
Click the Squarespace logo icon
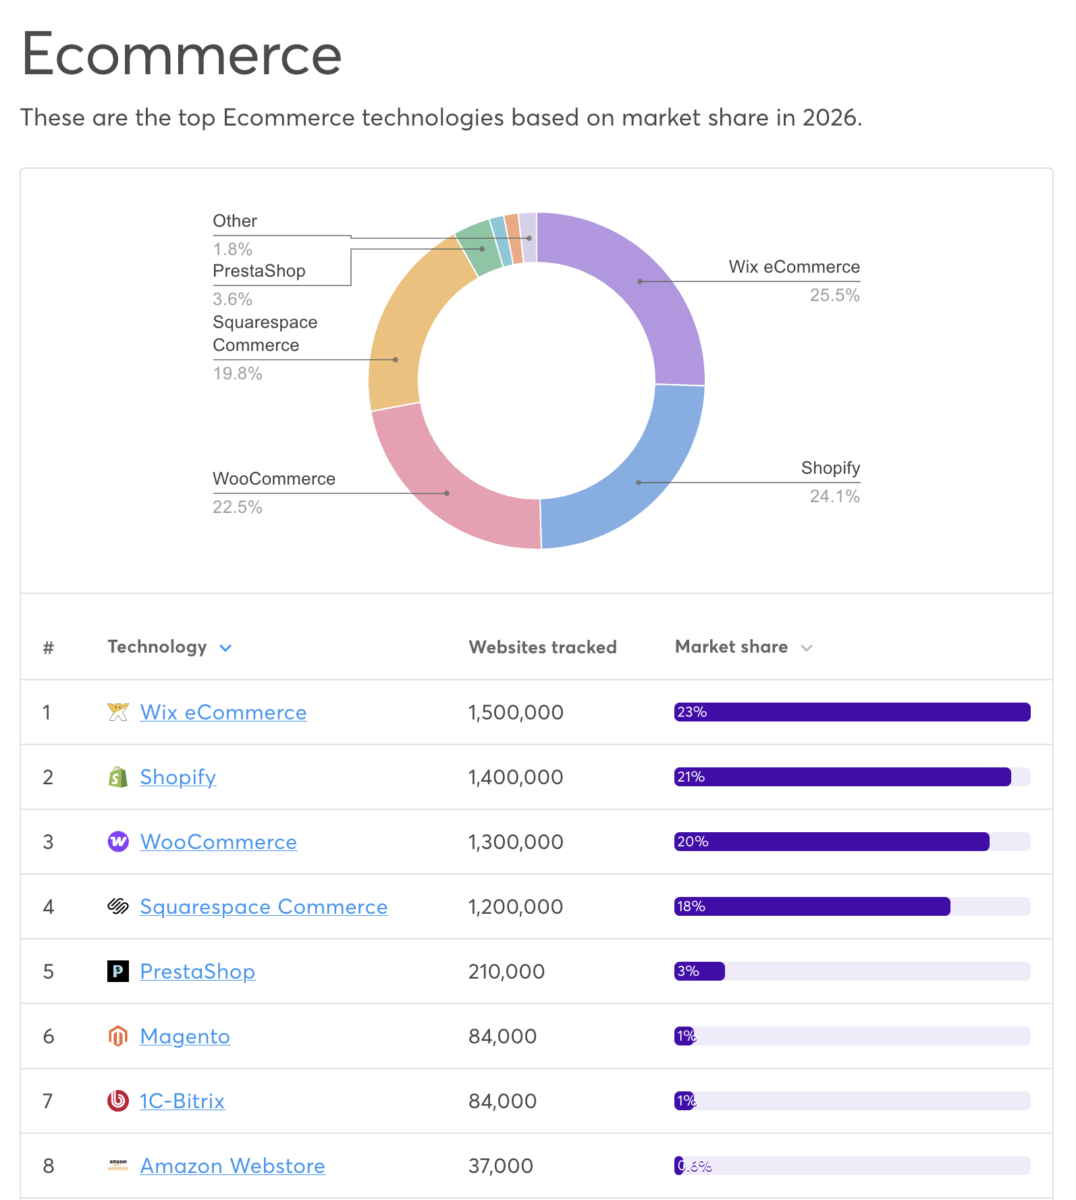(118, 907)
